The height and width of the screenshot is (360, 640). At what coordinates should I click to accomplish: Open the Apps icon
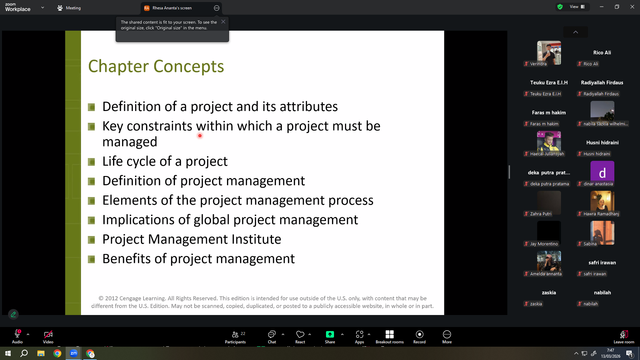pyautogui.click(x=359, y=334)
